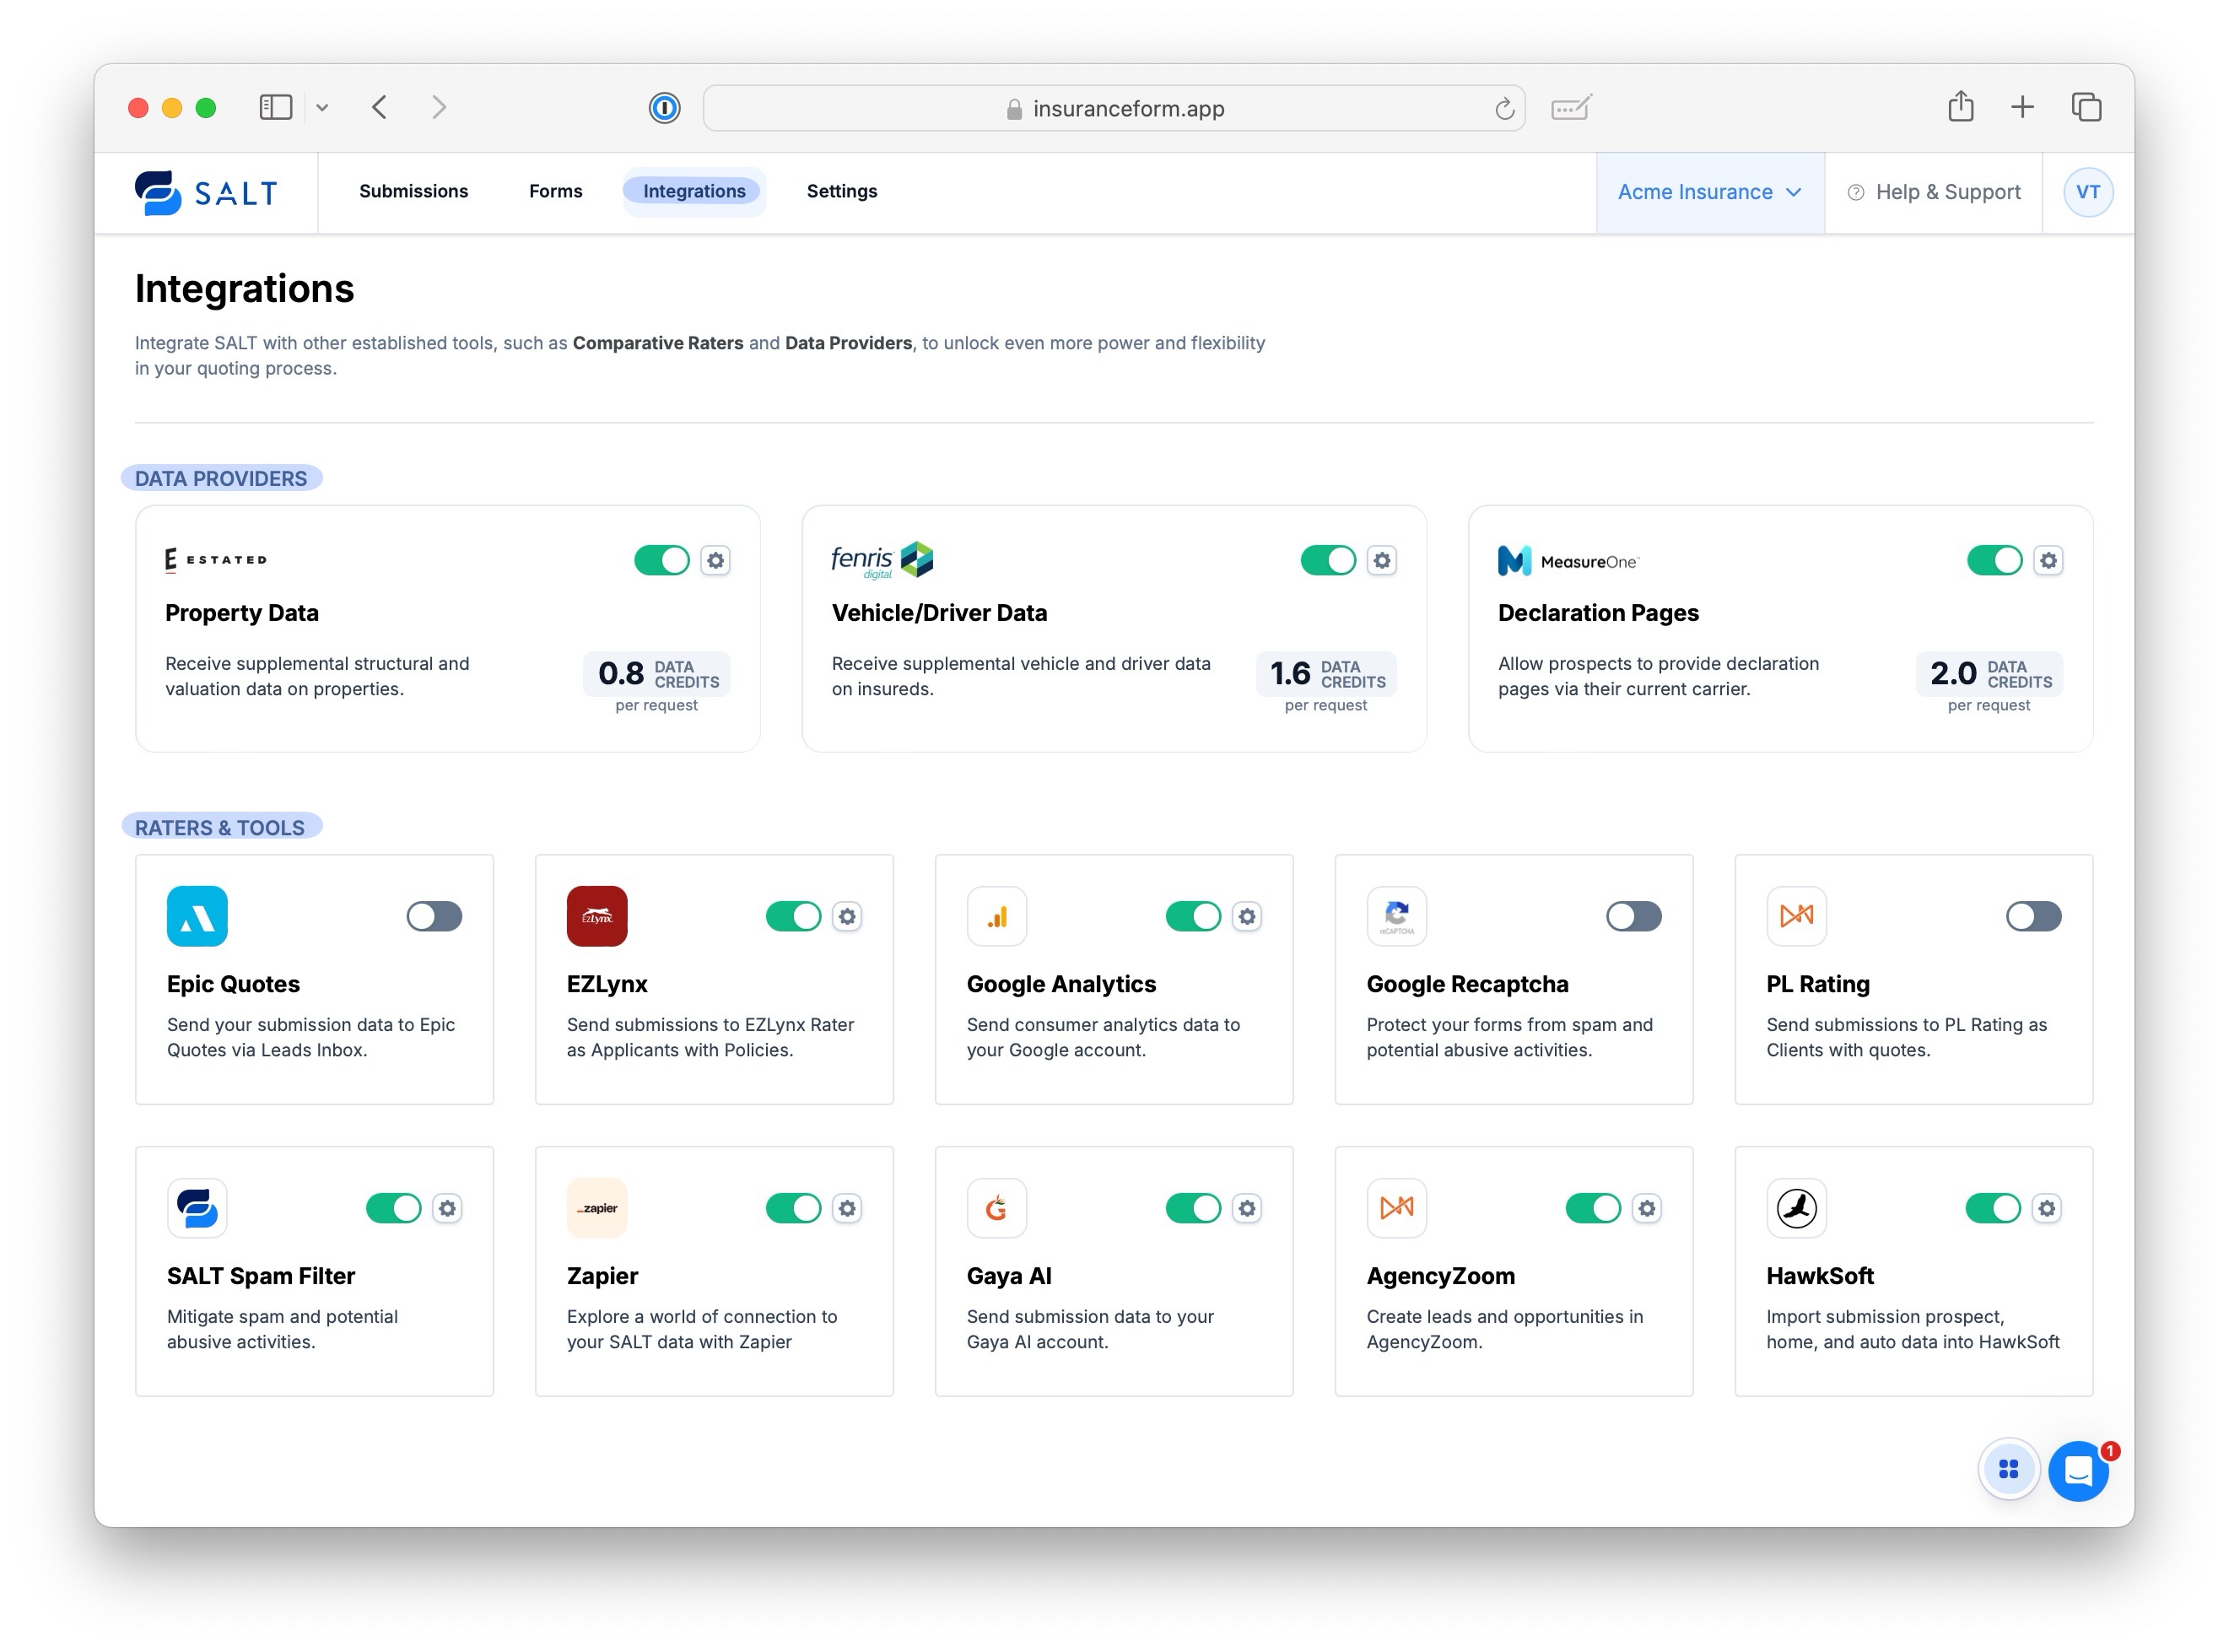
Task: Click the Google Recaptcha logo icon
Action: click(x=1397, y=916)
